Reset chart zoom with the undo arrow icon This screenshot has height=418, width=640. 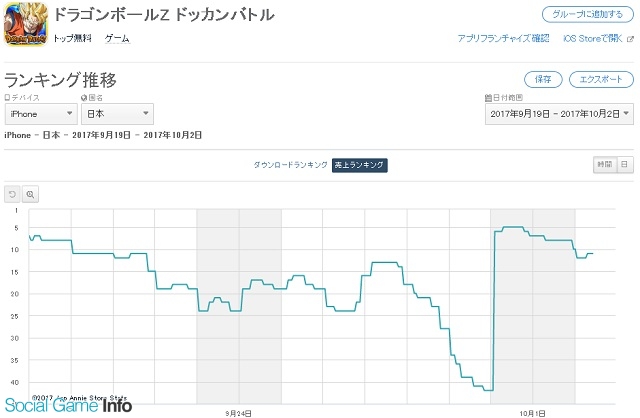[x=12, y=194]
